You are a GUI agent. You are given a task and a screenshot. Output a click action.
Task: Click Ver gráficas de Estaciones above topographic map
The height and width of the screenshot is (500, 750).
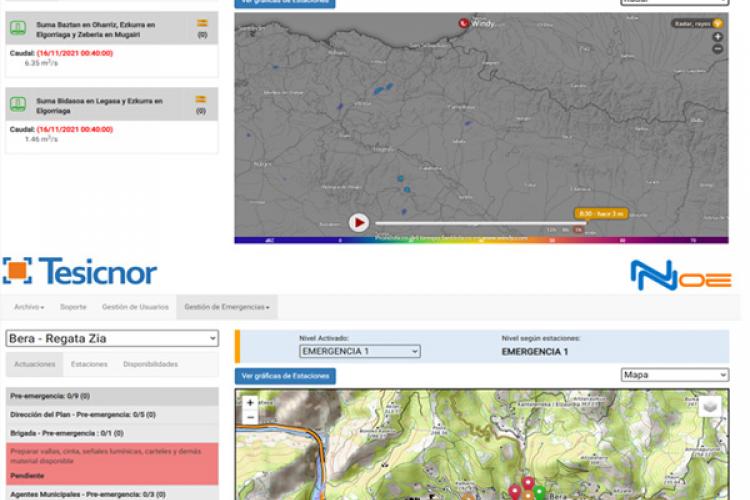tap(285, 376)
